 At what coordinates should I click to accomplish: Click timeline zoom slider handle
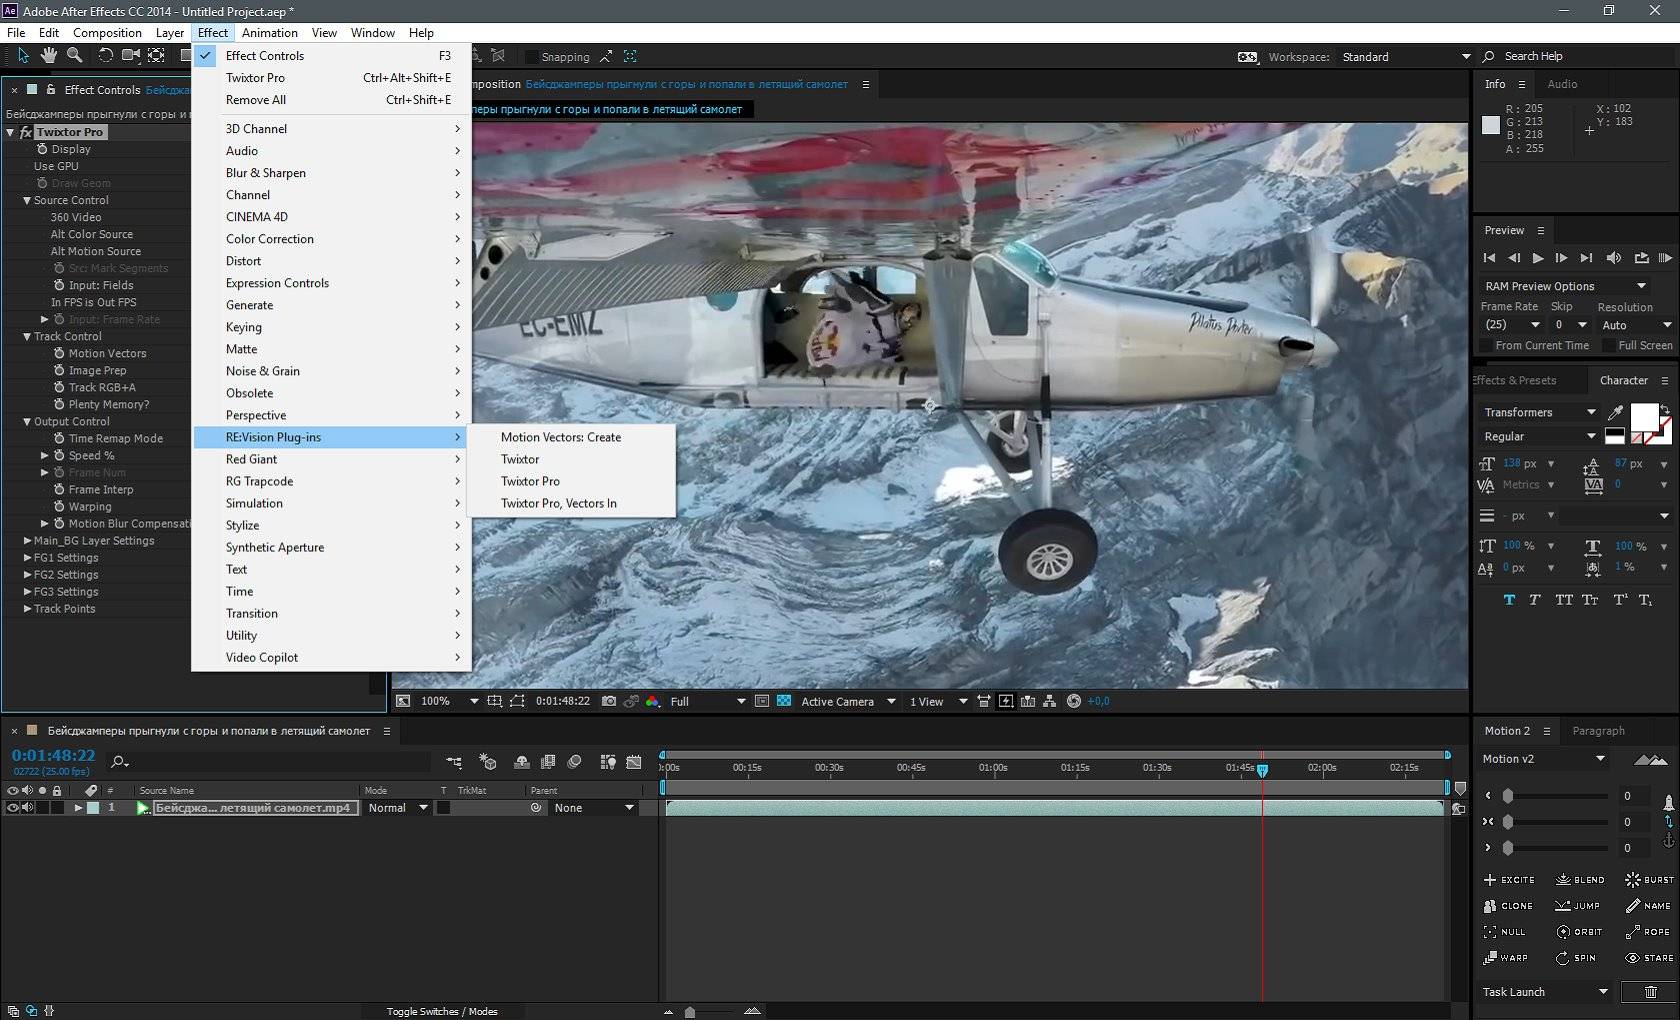coord(689,1012)
